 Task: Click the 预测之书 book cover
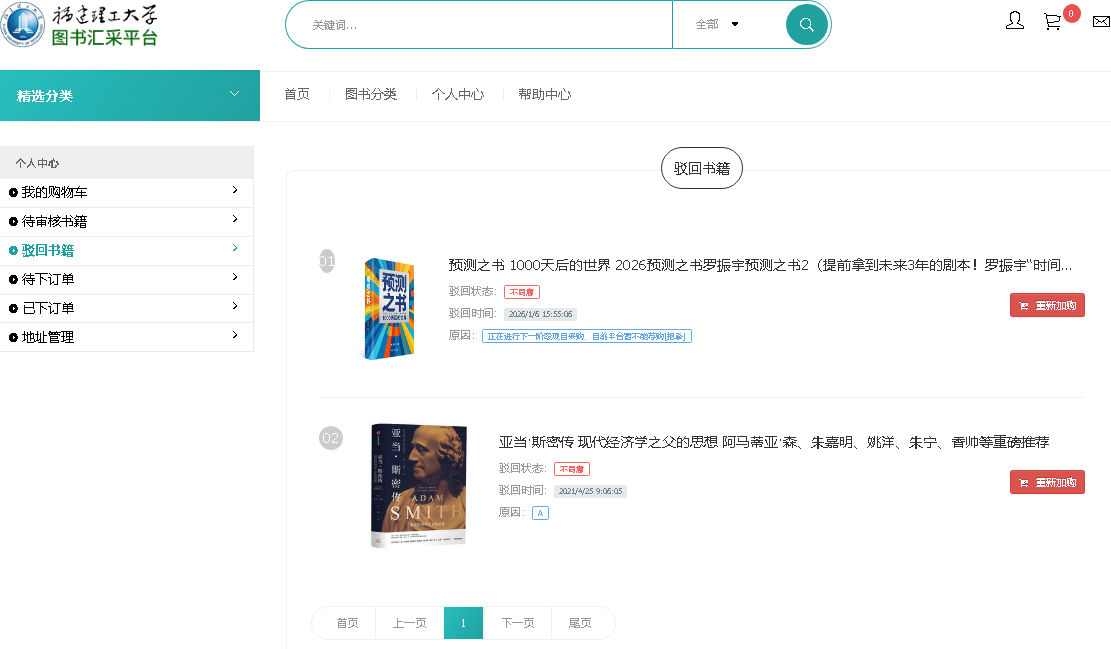point(390,308)
